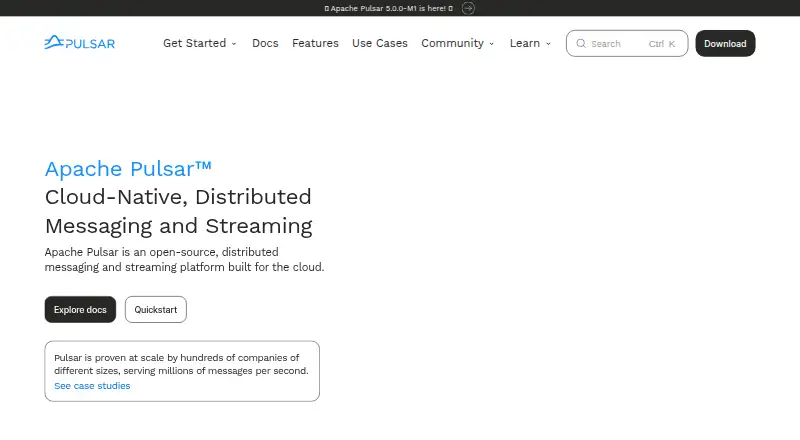Click the Download button
The image size is (800, 440).
(725, 43)
